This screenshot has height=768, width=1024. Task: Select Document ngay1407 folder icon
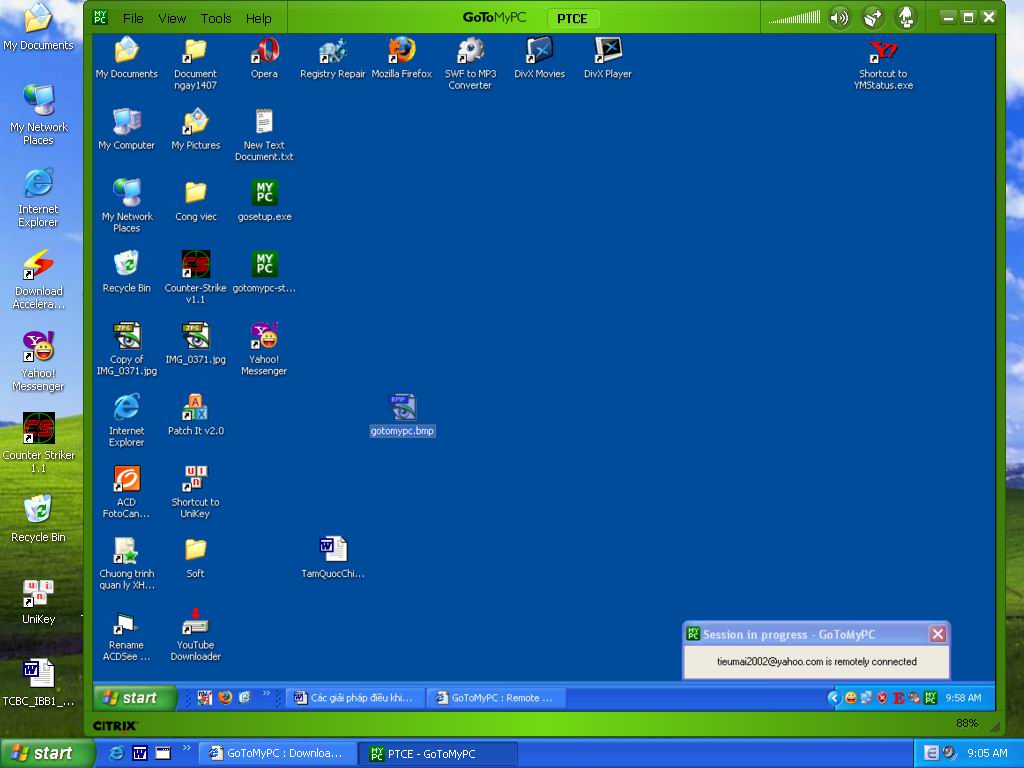coord(196,63)
